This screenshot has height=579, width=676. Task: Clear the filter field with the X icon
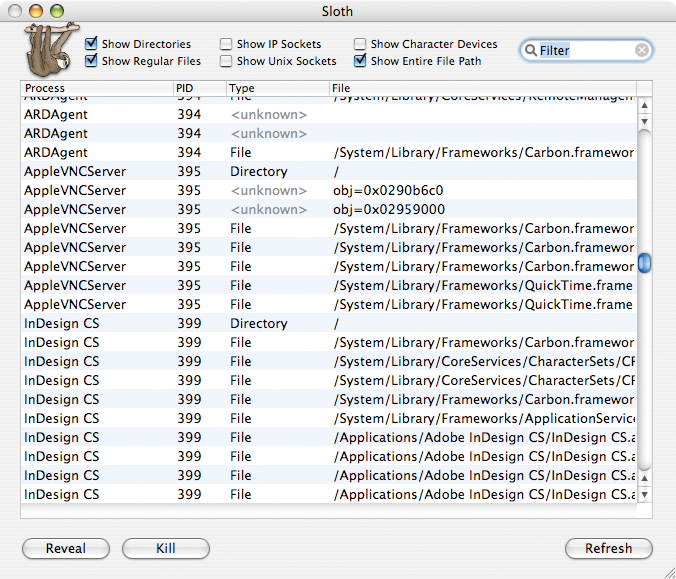[642, 50]
